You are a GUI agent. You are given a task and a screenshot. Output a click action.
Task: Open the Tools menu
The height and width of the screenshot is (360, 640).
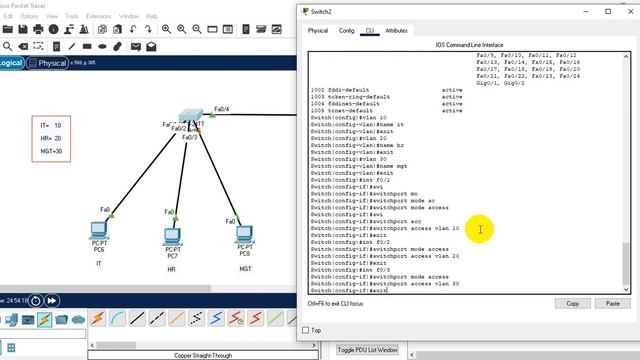click(72, 16)
